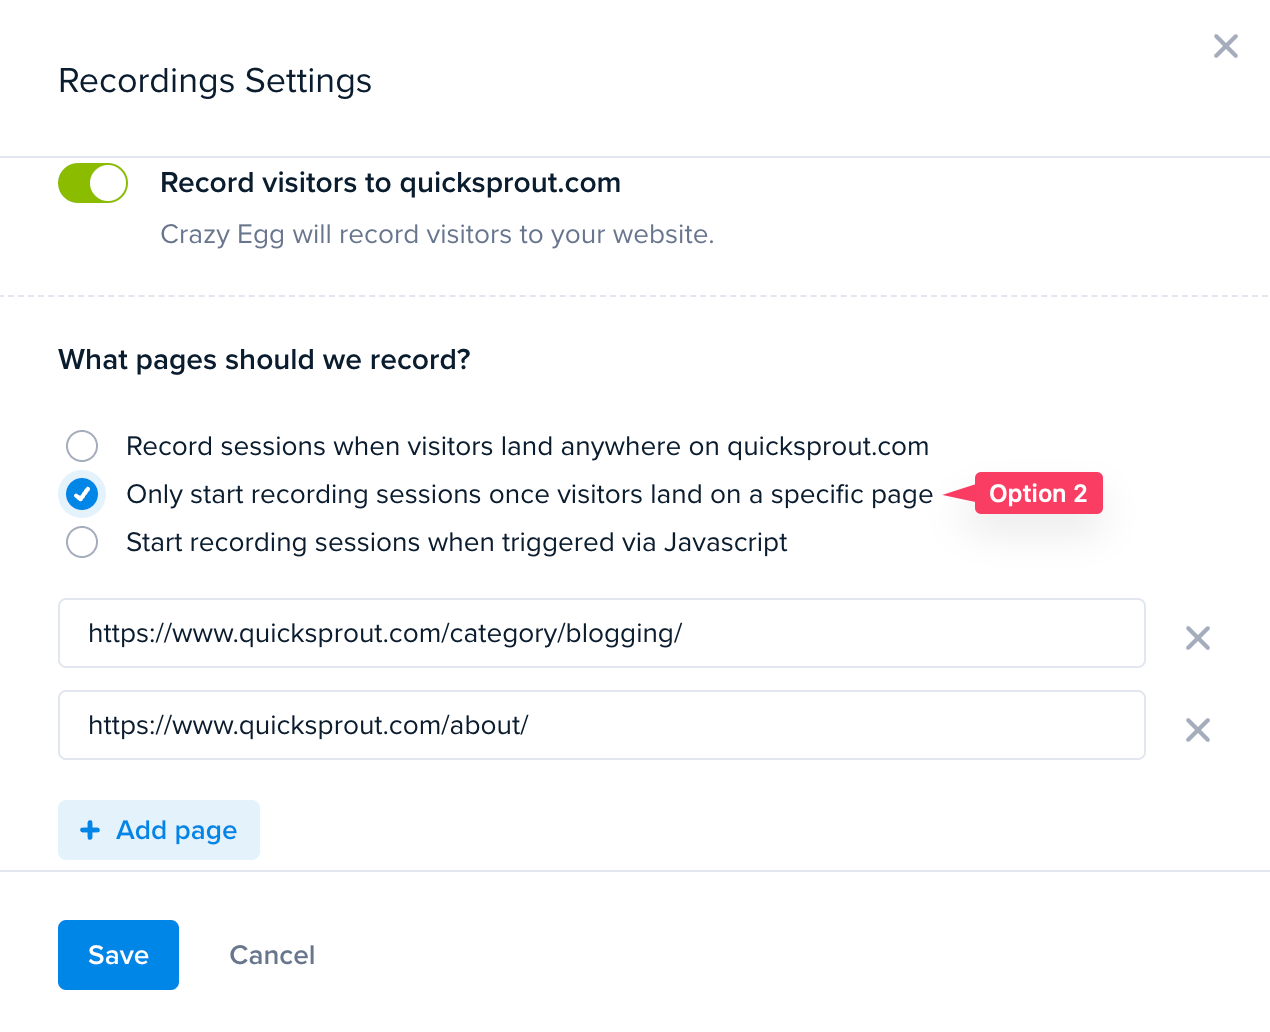Click the Add page button
The width and height of the screenshot is (1270, 1032).
point(159,830)
